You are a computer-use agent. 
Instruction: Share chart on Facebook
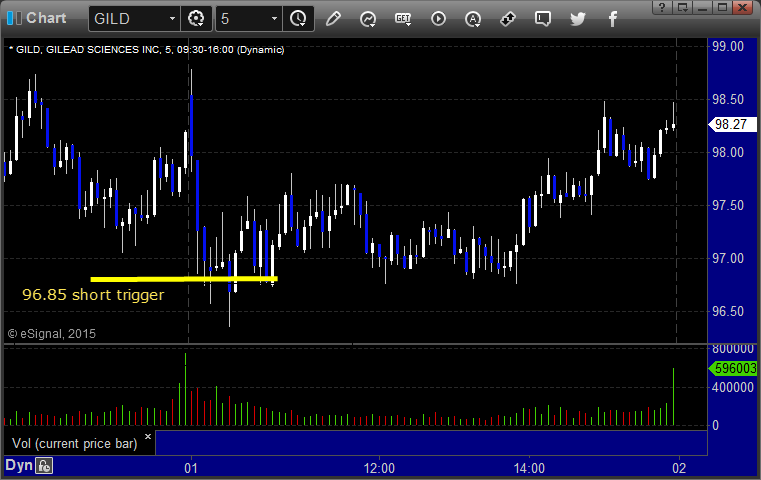[613, 19]
